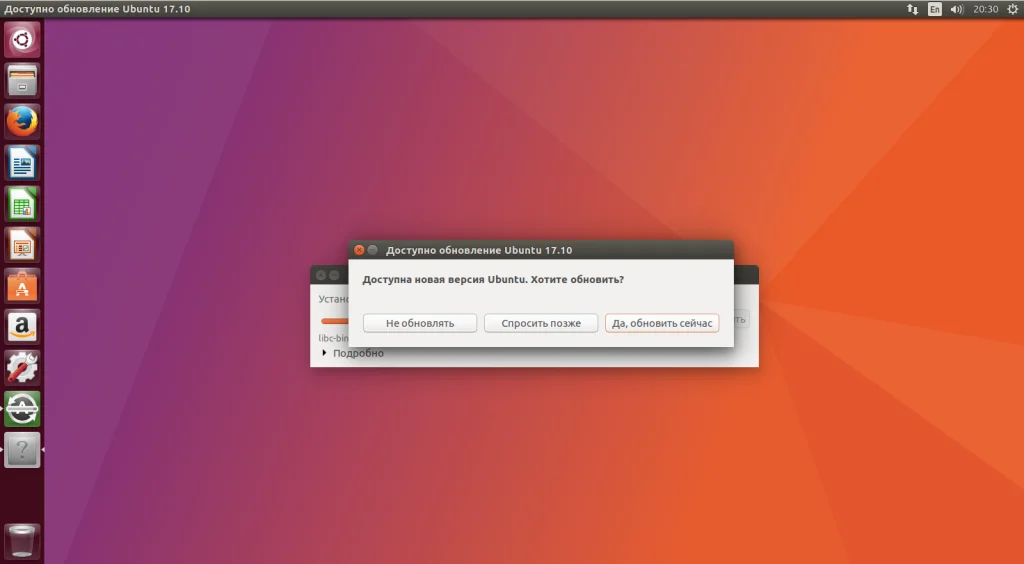The height and width of the screenshot is (564, 1024).
Task: Close the Ubuntu 17.10 upgrade dialog
Action: click(359, 250)
